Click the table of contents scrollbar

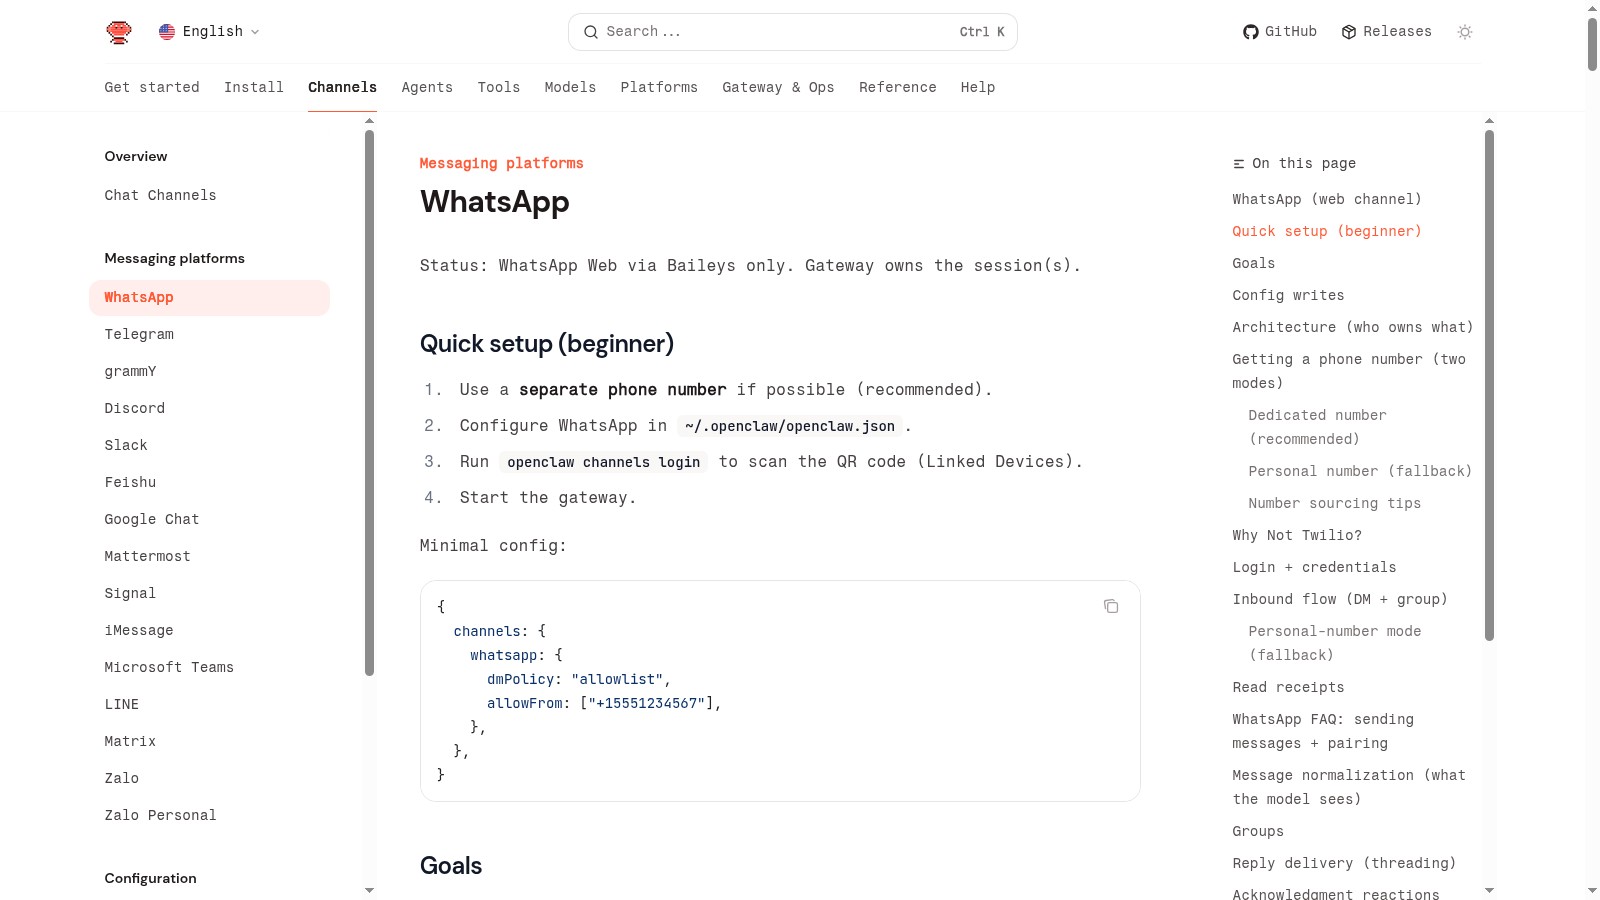(x=1489, y=385)
